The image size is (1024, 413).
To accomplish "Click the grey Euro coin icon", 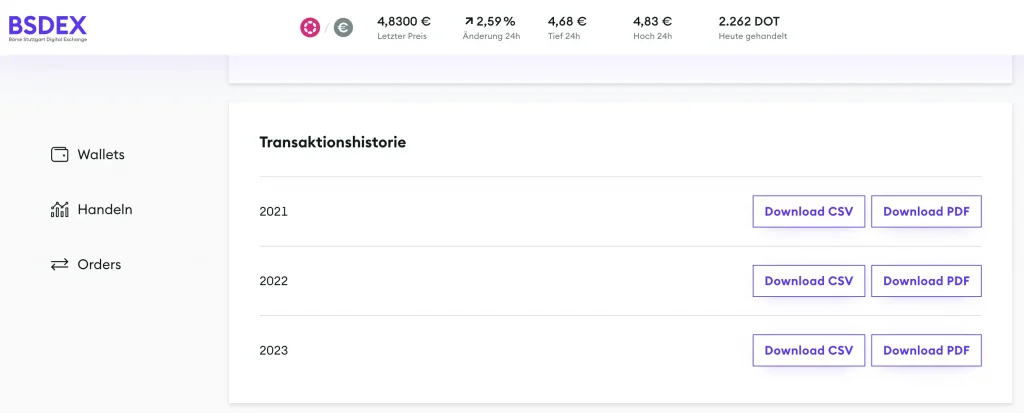I will click(x=344, y=27).
